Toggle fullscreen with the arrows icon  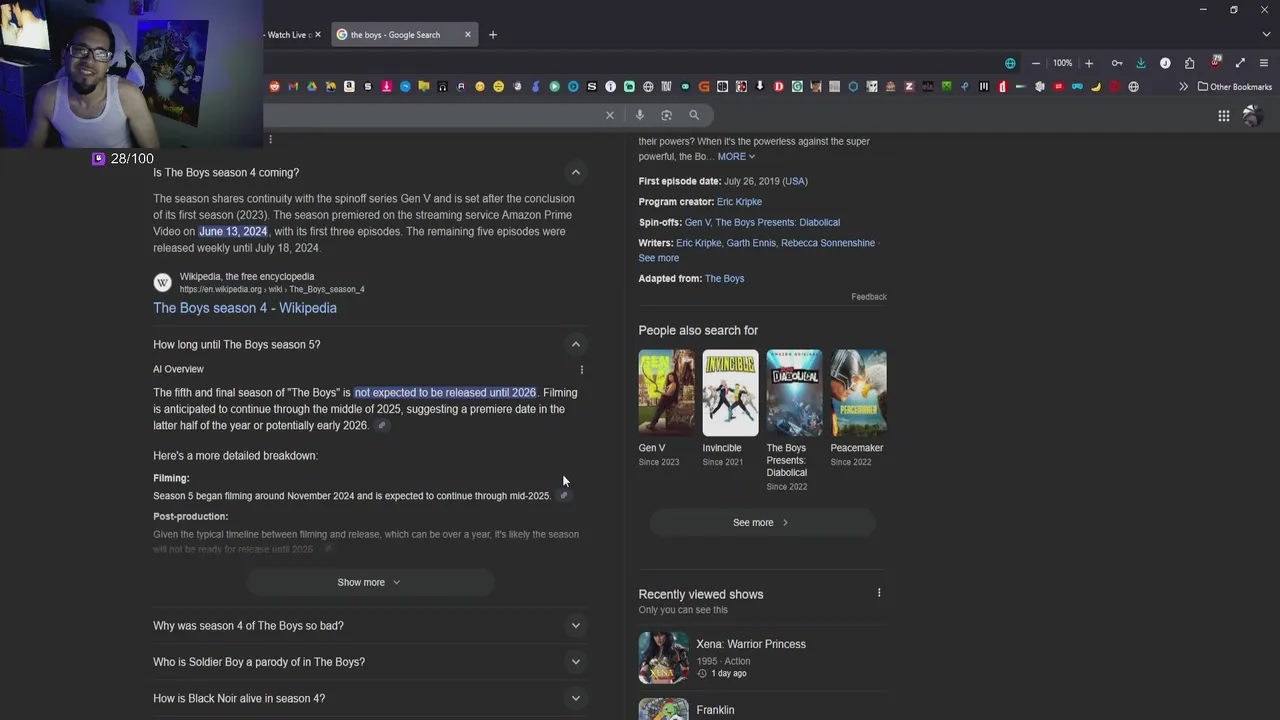click(1241, 63)
